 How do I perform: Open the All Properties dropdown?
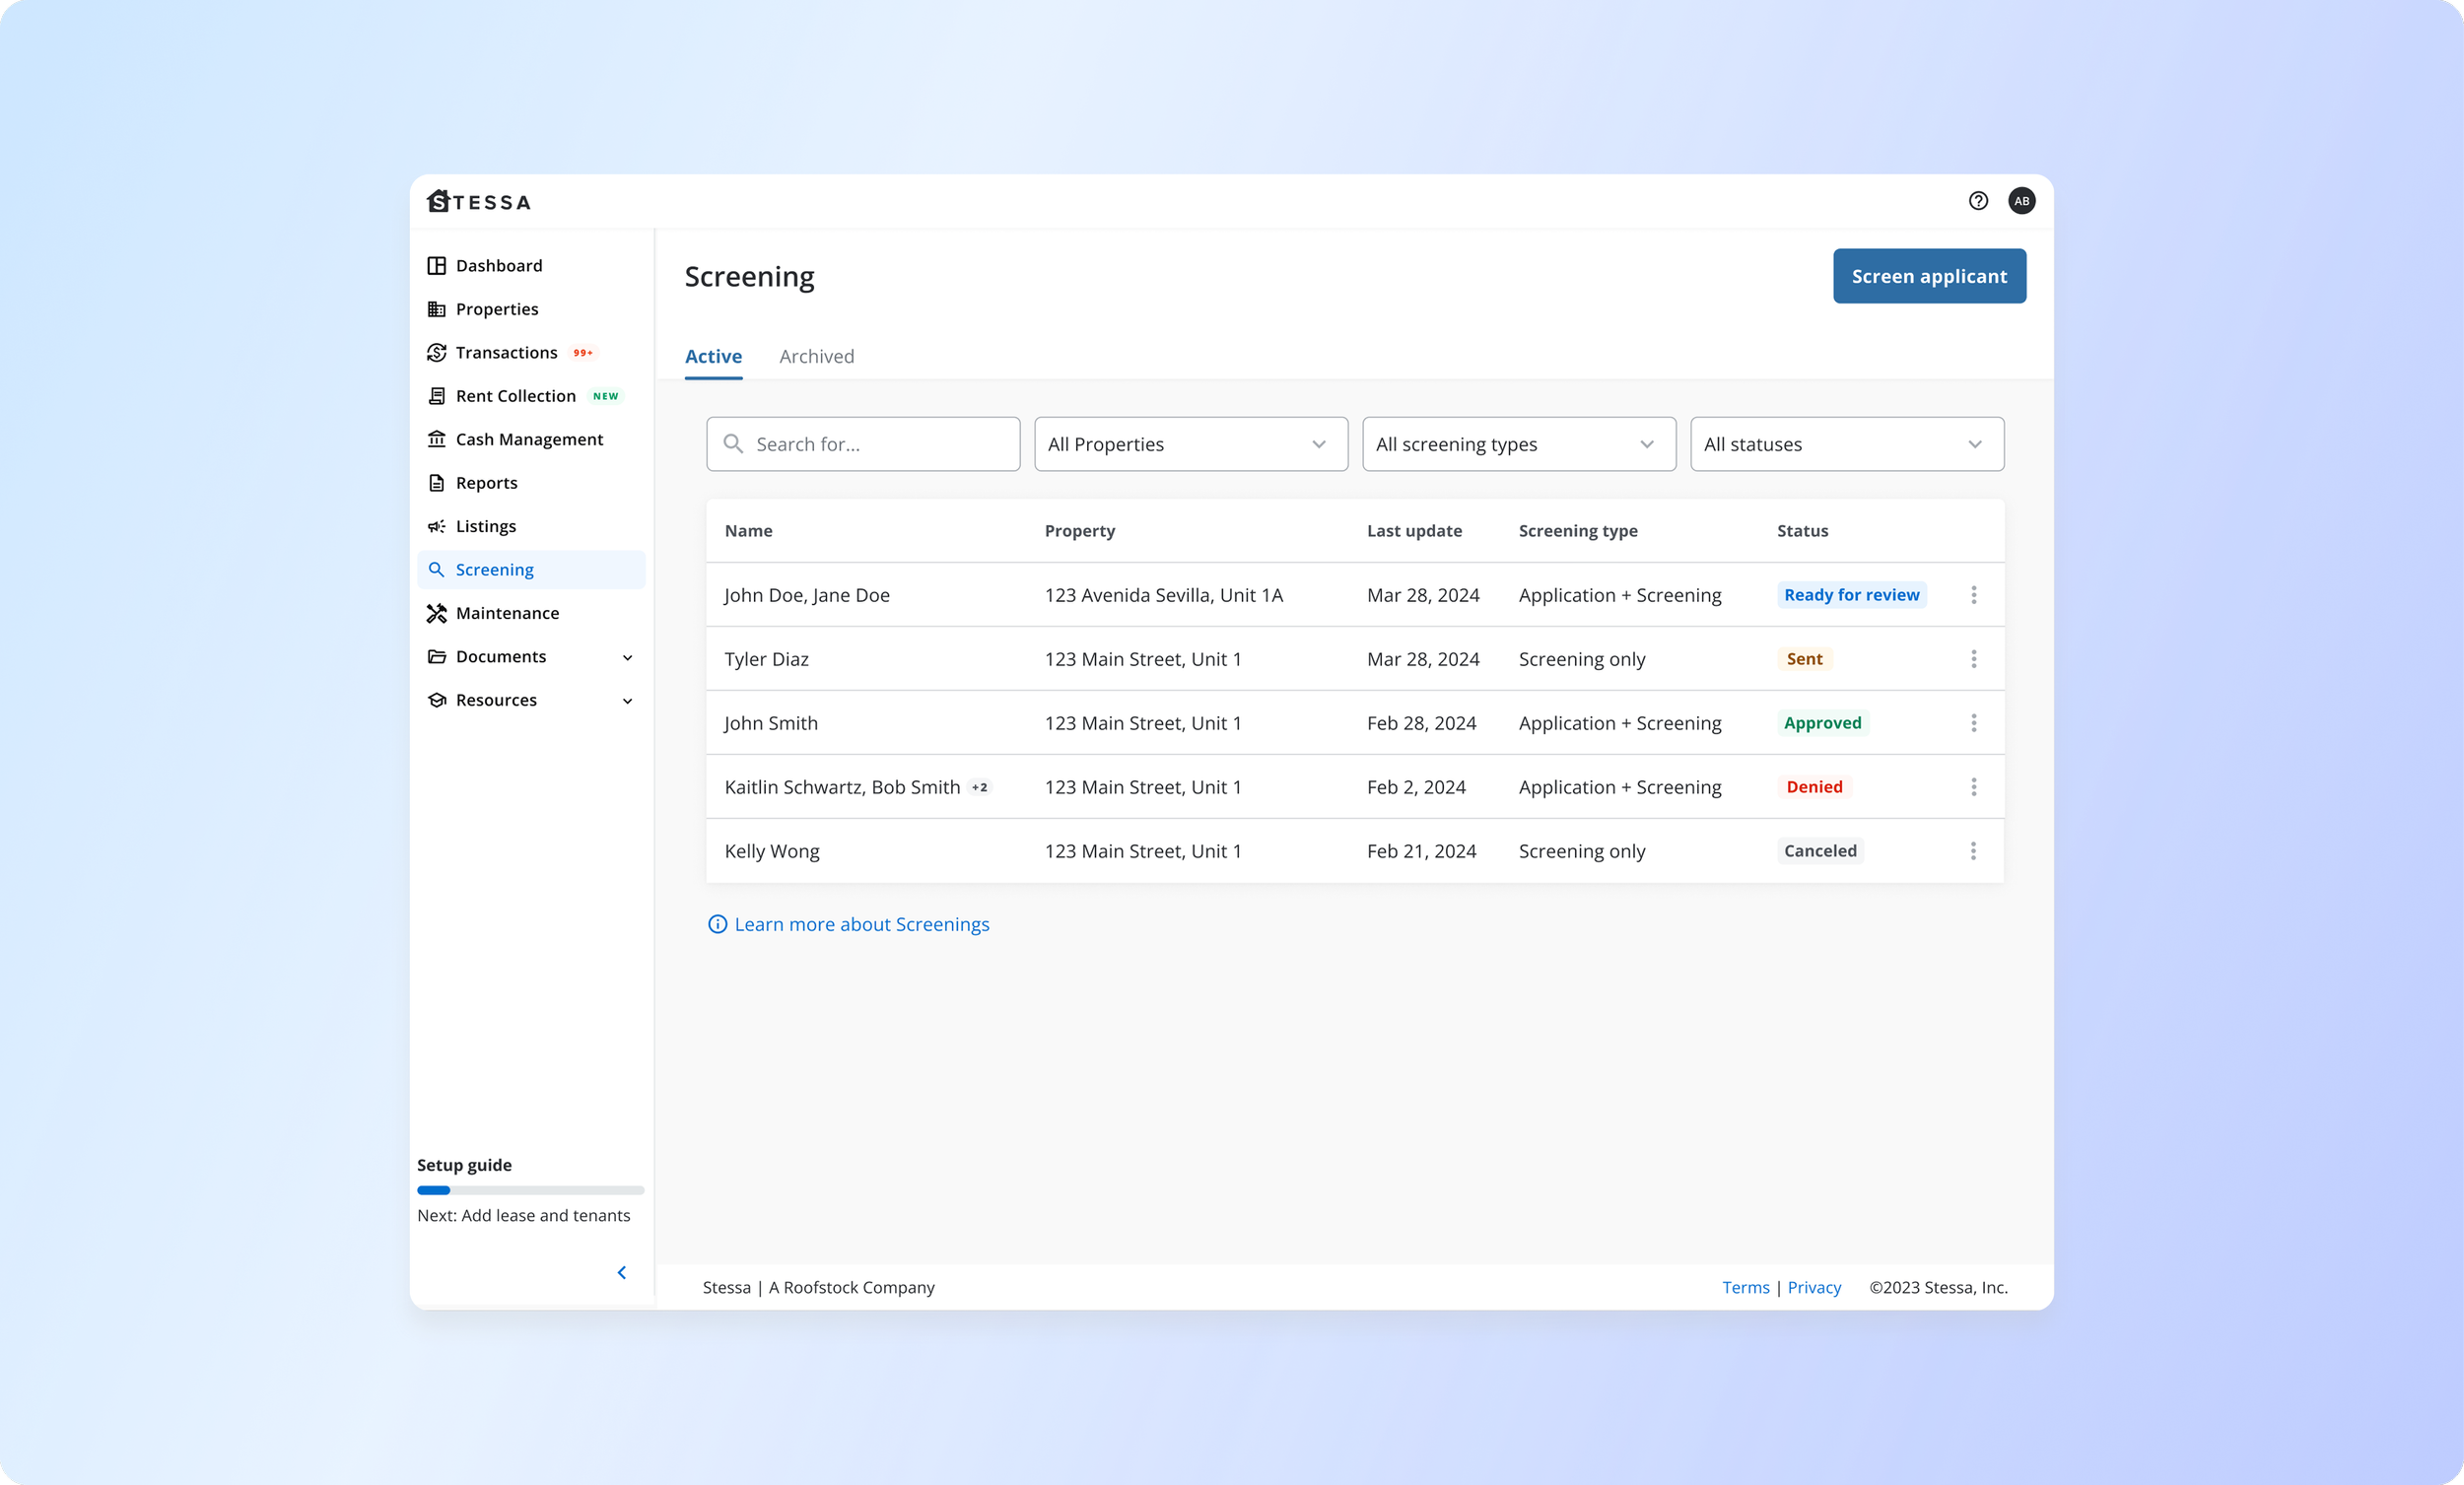(x=1190, y=444)
